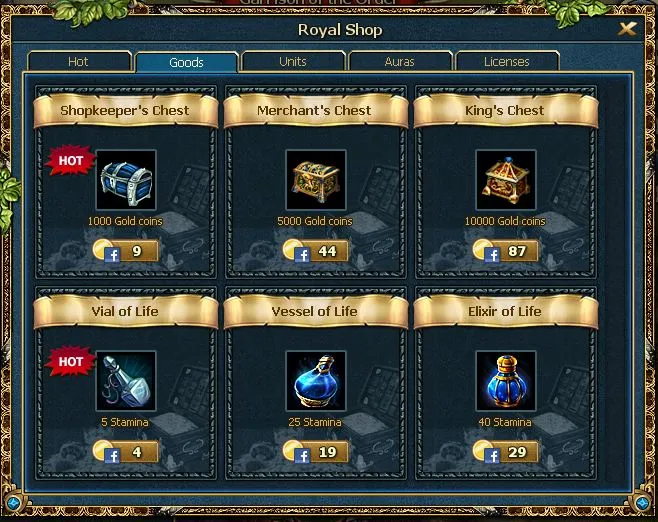The width and height of the screenshot is (658, 522).
Task: Click the HOT badge on Vial of Life
Action: coord(70,361)
